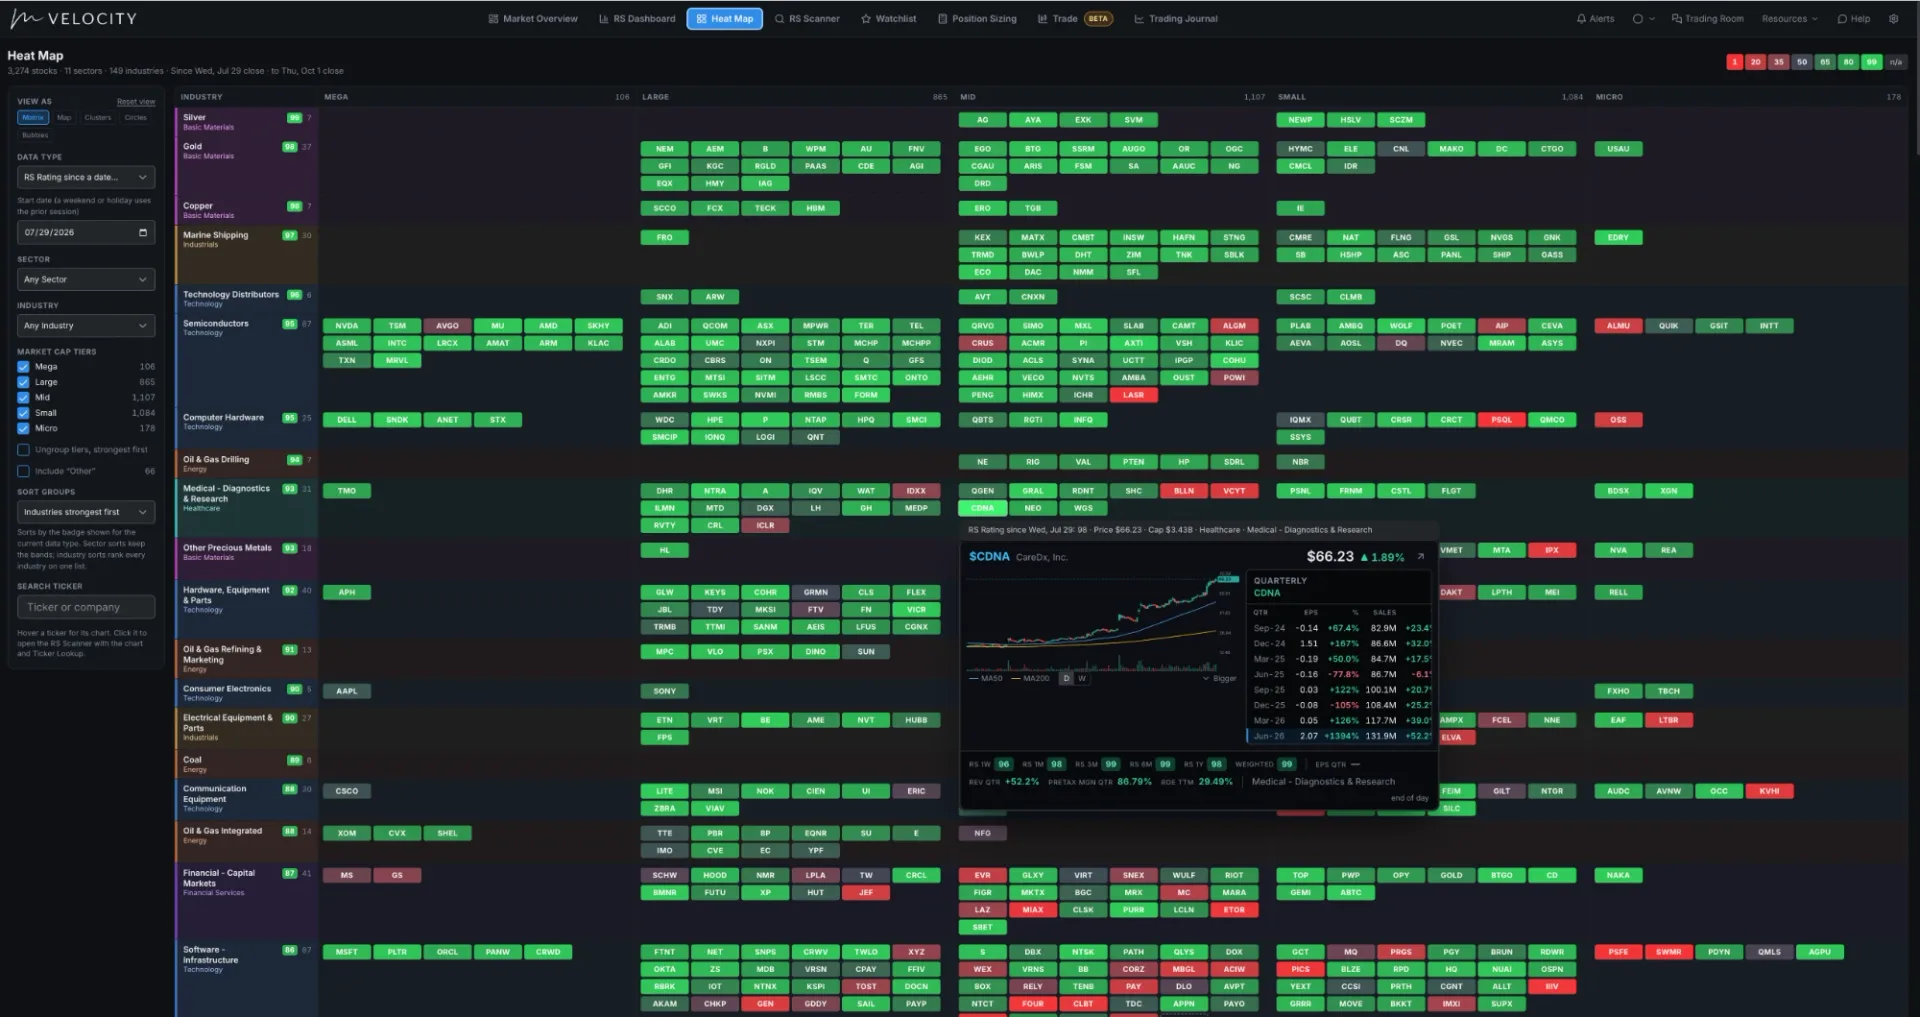Uncheck the Mega market cap tier
The width and height of the screenshot is (1920, 1017).
23,367
